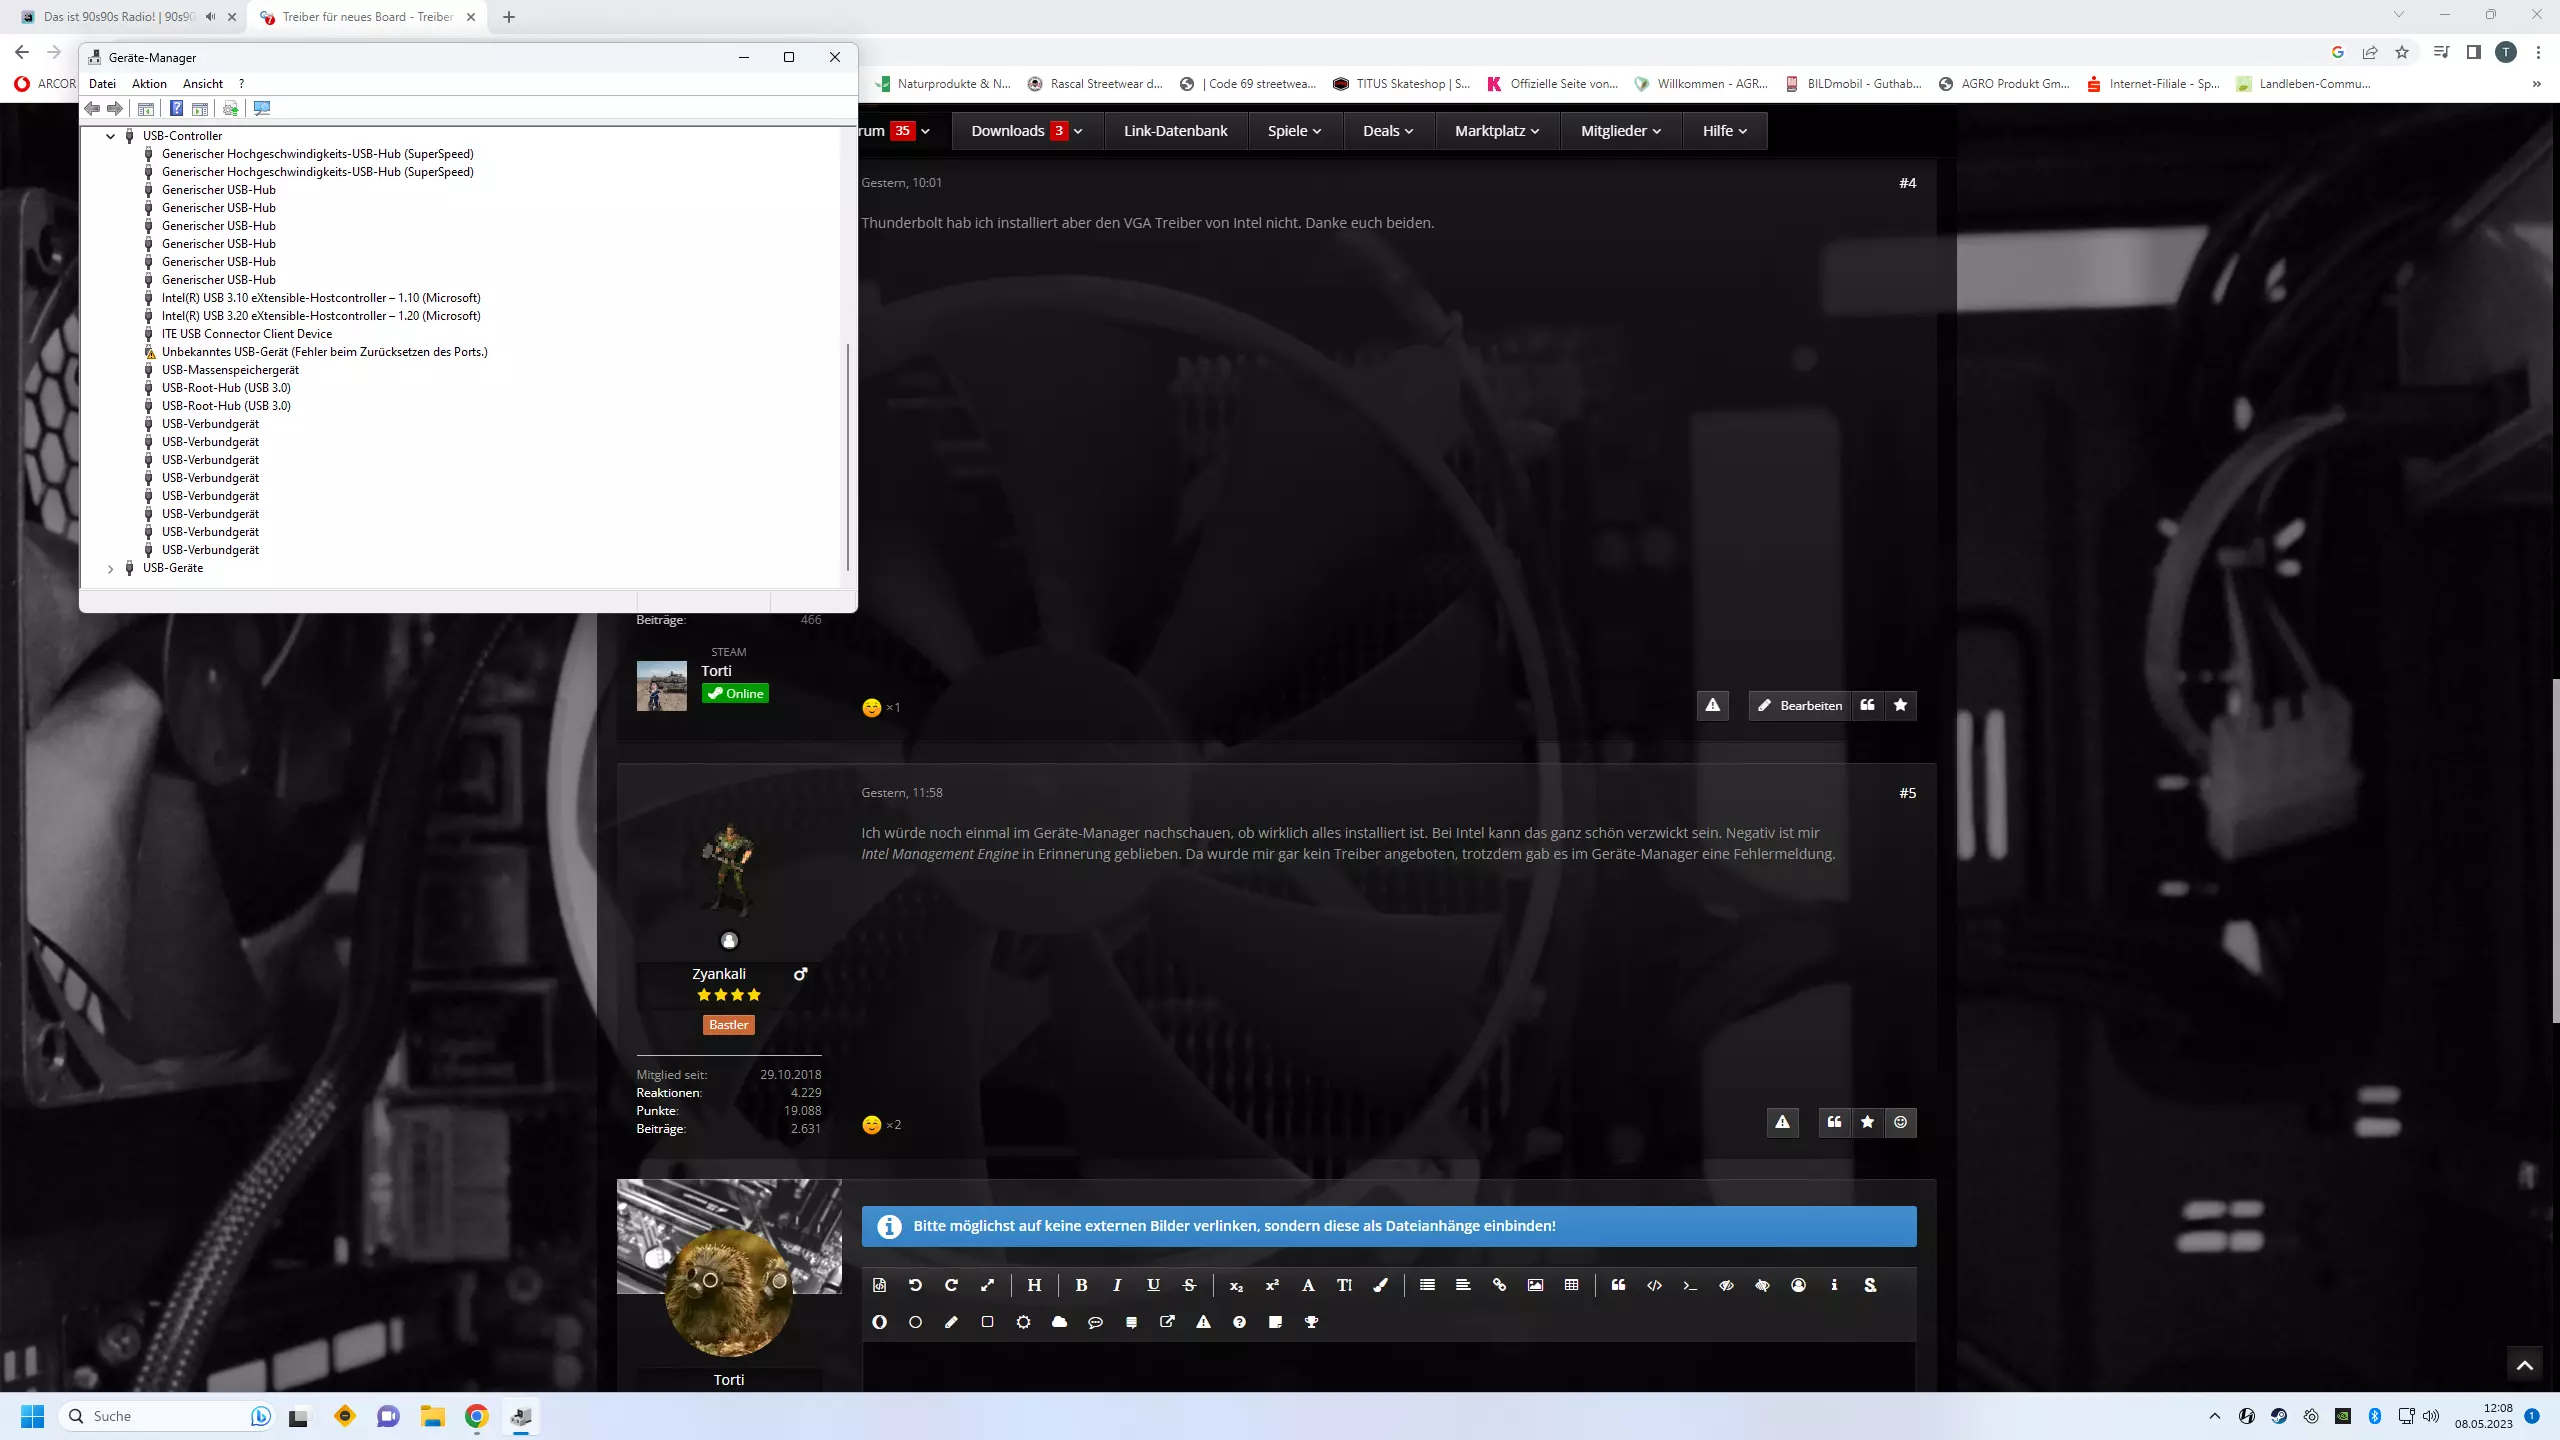This screenshot has width=2560, height=1440.
Task: Open the text alignment dropdown in the editor
Action: (1463, 1285)
